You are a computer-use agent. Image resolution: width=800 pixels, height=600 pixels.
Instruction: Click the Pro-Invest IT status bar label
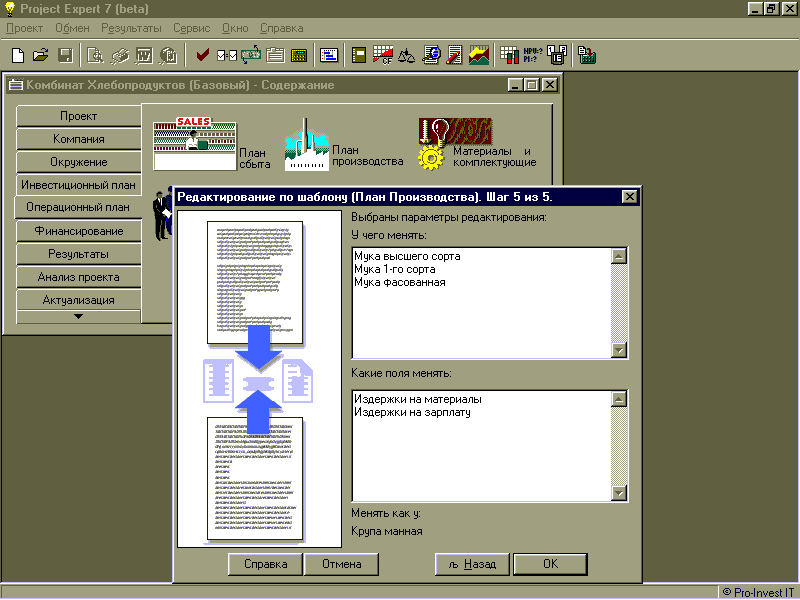[x=758, y=592]
